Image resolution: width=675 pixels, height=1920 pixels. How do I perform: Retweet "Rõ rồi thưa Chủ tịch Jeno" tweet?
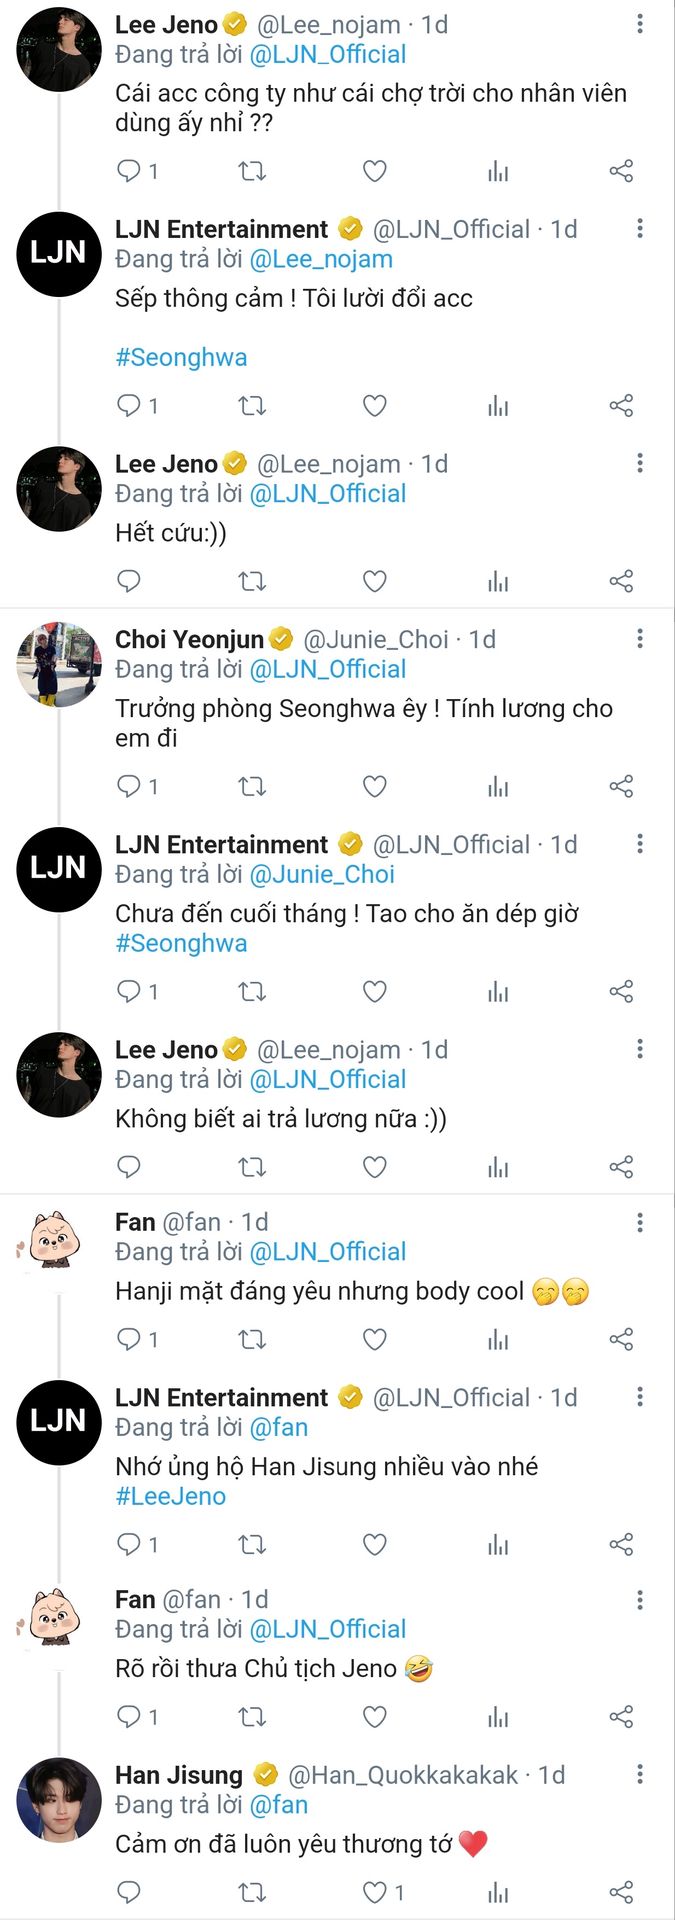252,1717
